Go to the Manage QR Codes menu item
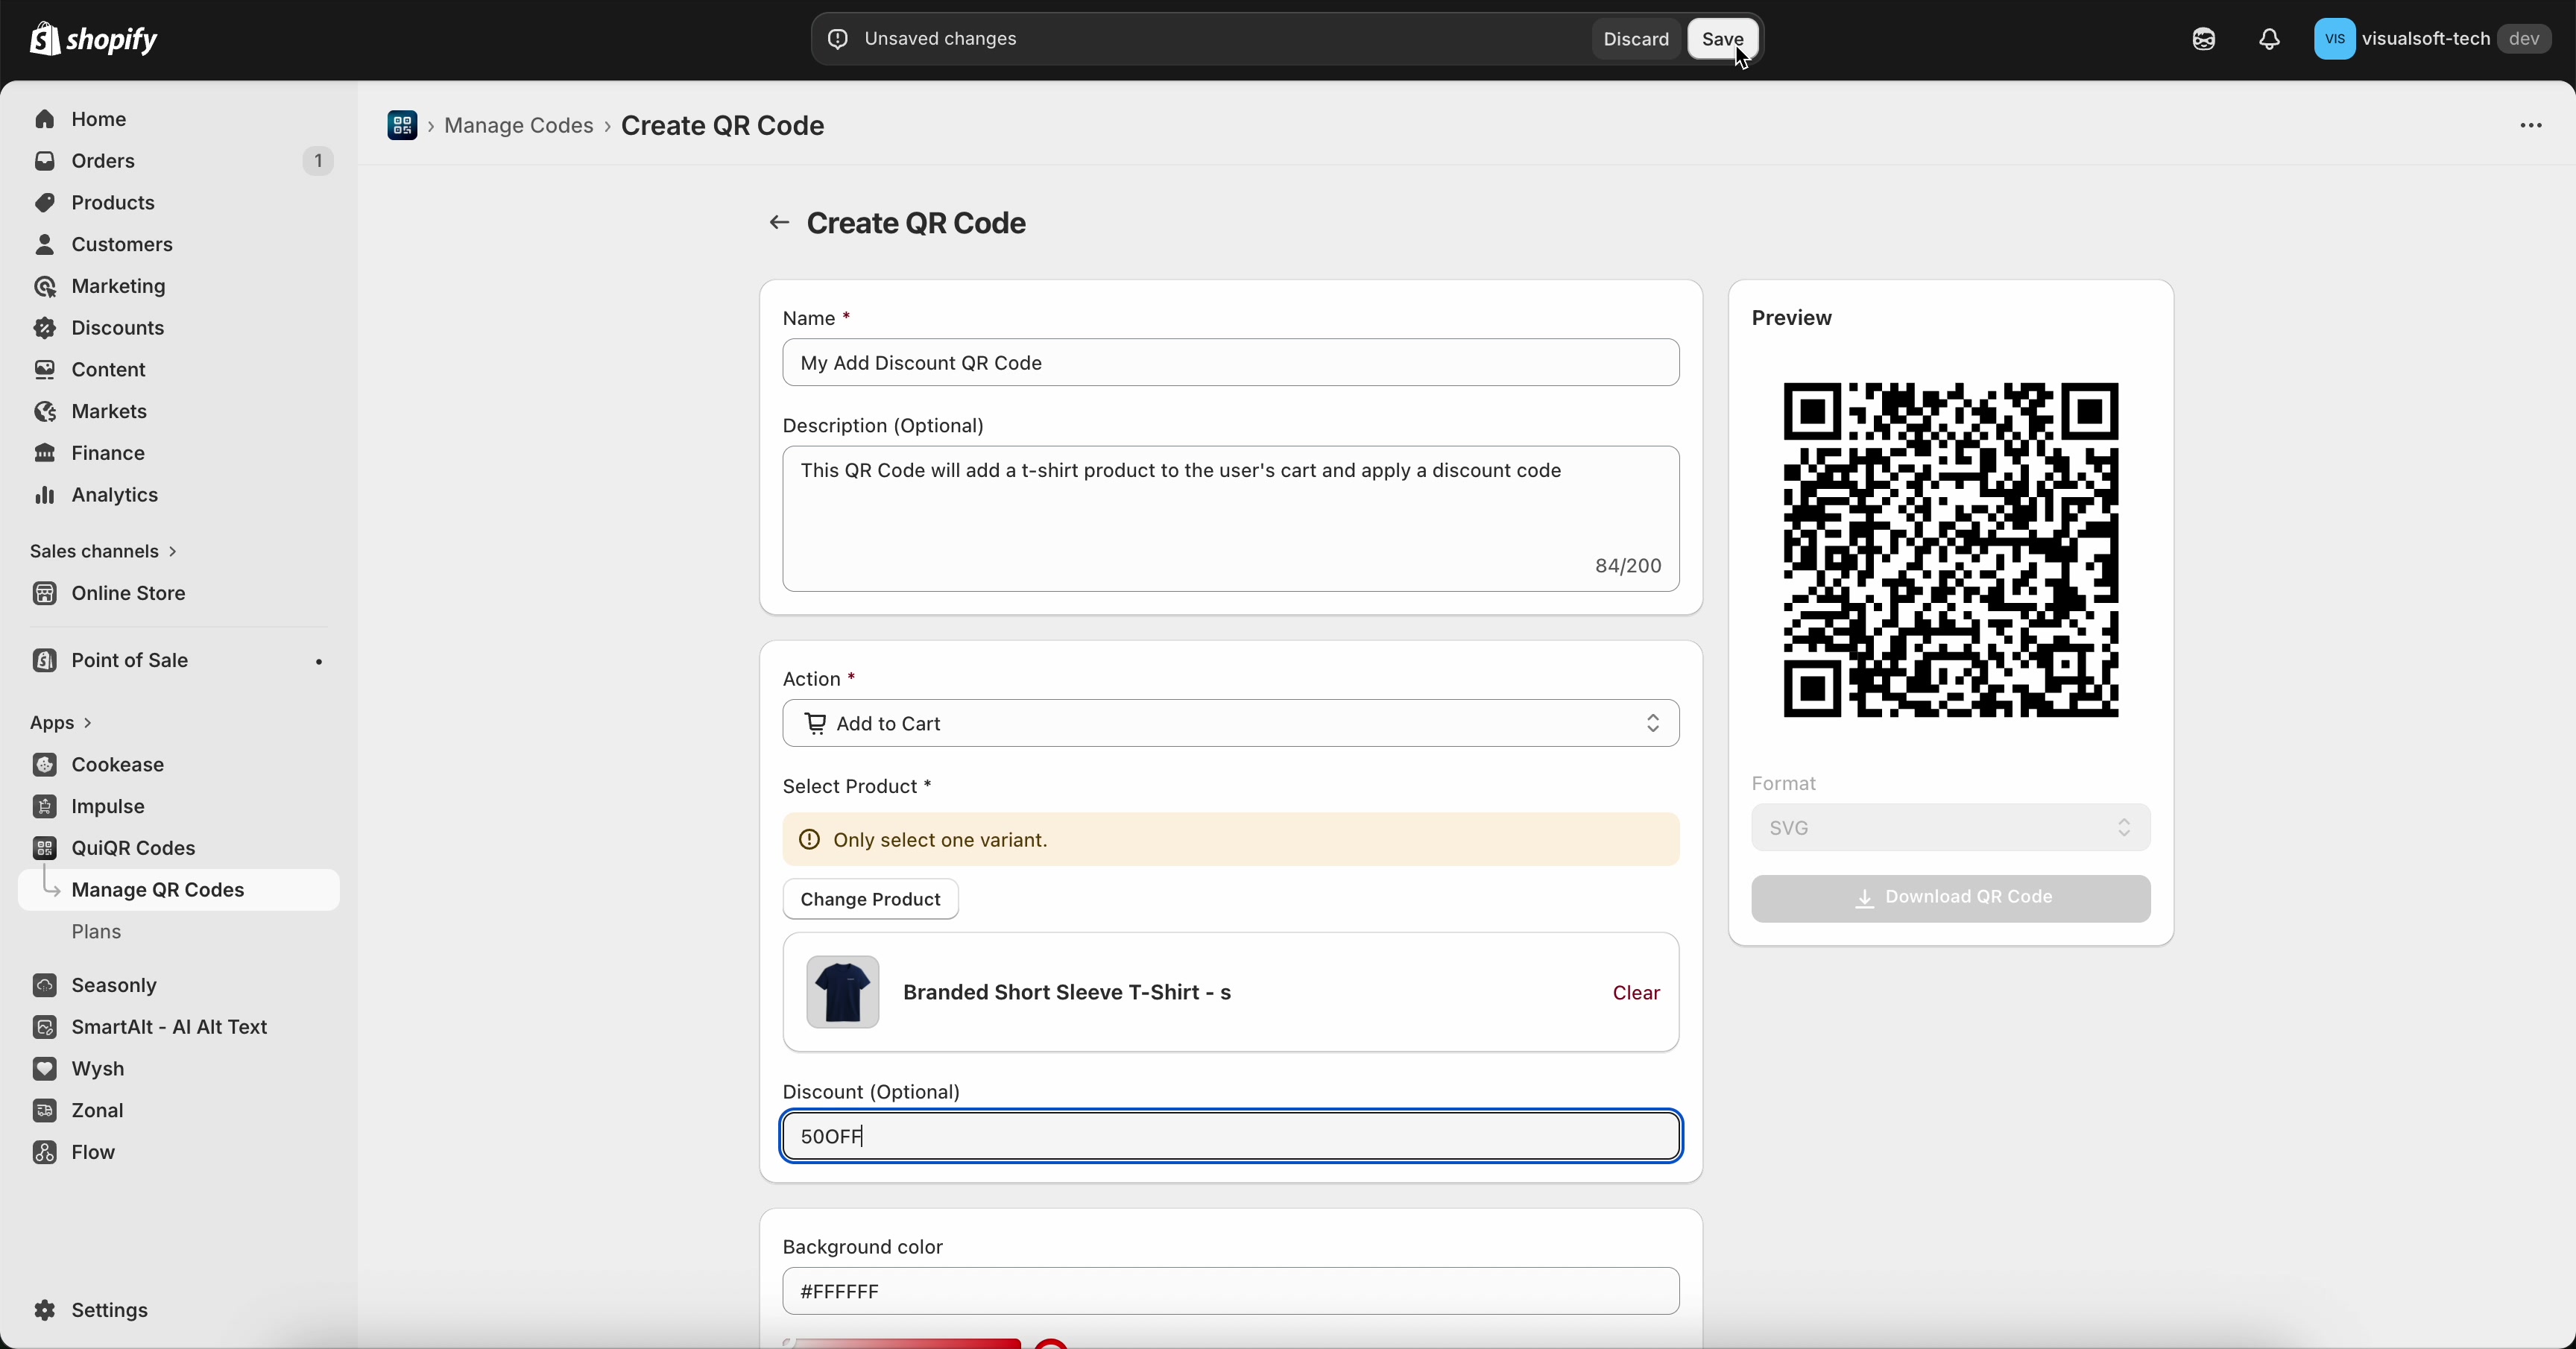The width and height of the screenshot is (2576, 1349). tap(158, 890)
